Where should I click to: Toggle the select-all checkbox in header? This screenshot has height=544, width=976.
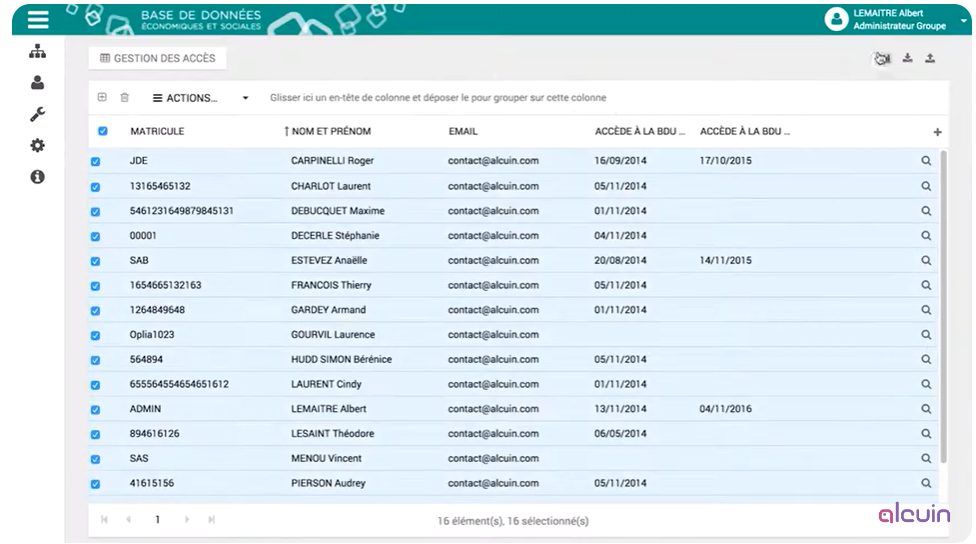tap(103, 131)
